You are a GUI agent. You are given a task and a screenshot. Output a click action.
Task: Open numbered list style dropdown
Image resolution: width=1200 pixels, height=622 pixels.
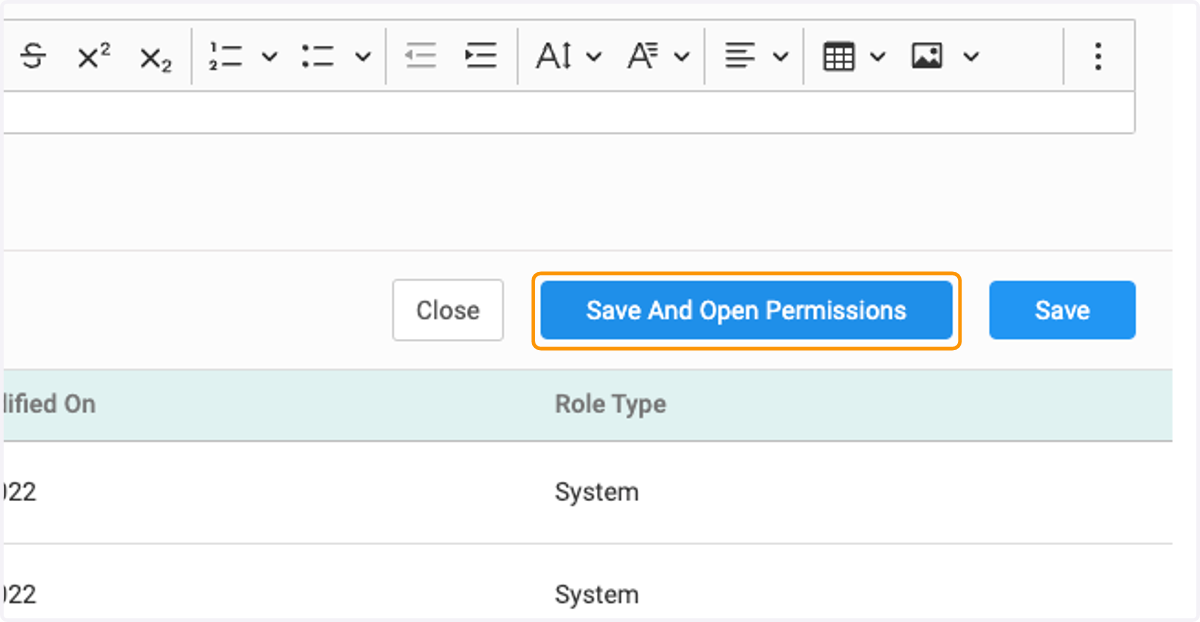click(x=269, y=57)
